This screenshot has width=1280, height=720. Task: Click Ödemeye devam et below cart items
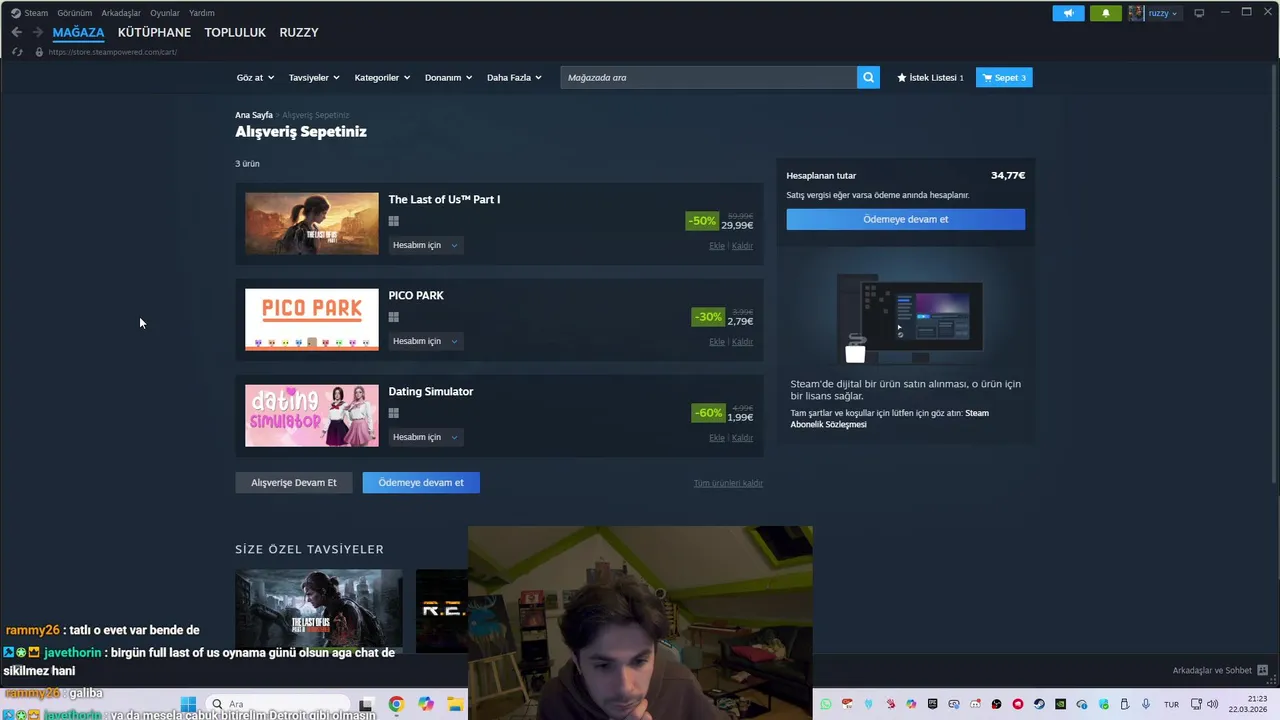point(421,483)
